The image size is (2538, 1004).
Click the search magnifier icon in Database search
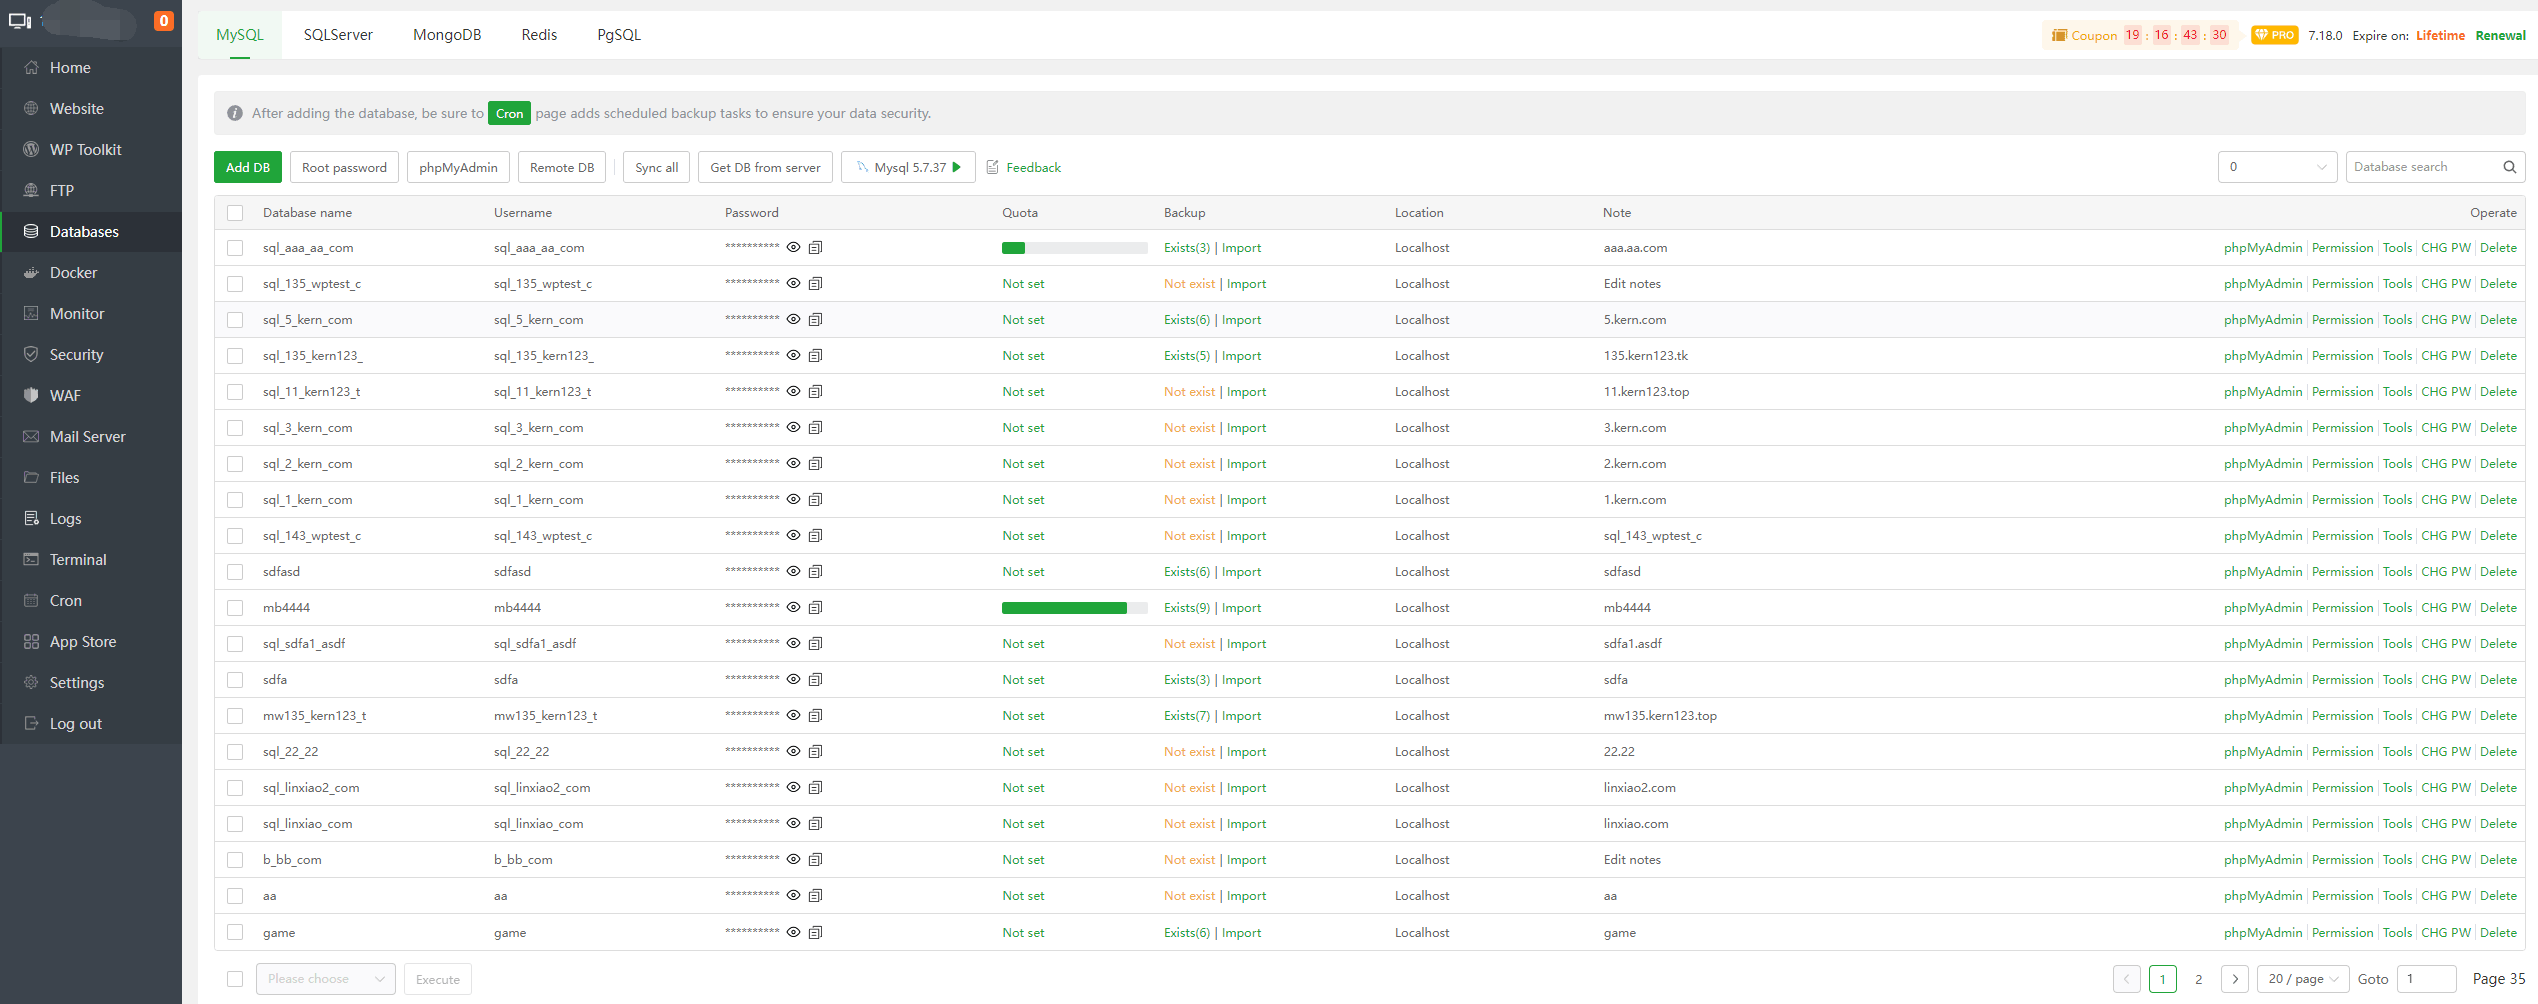(x=2509, y=167)
